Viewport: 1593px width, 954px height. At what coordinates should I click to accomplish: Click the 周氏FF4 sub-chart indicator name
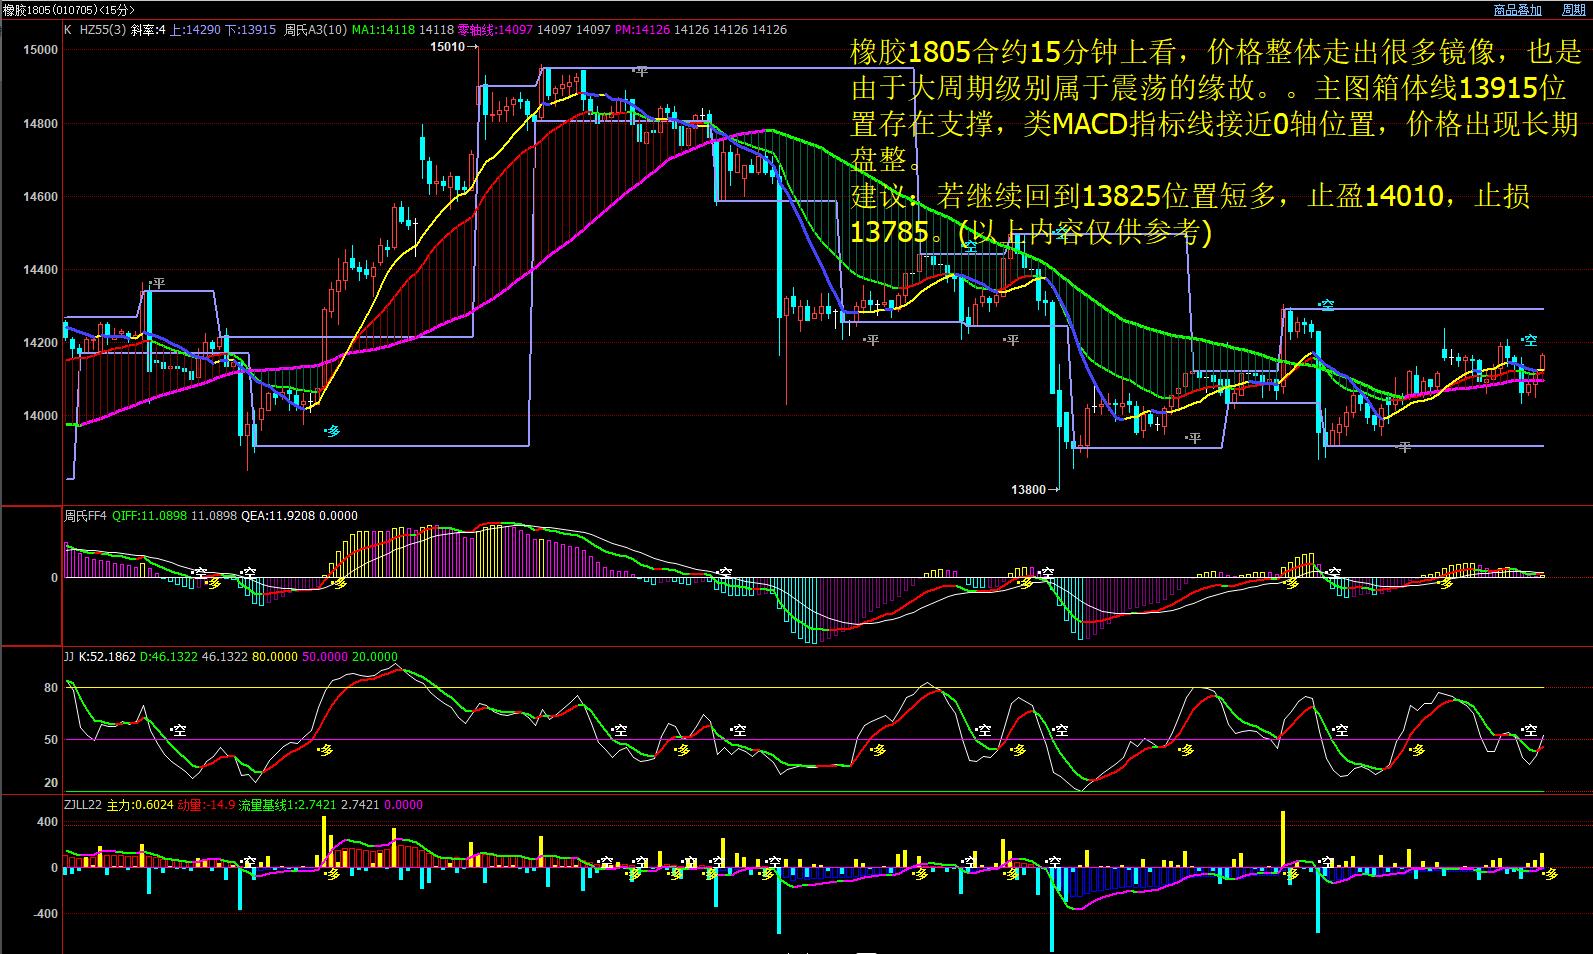[85, 516]
